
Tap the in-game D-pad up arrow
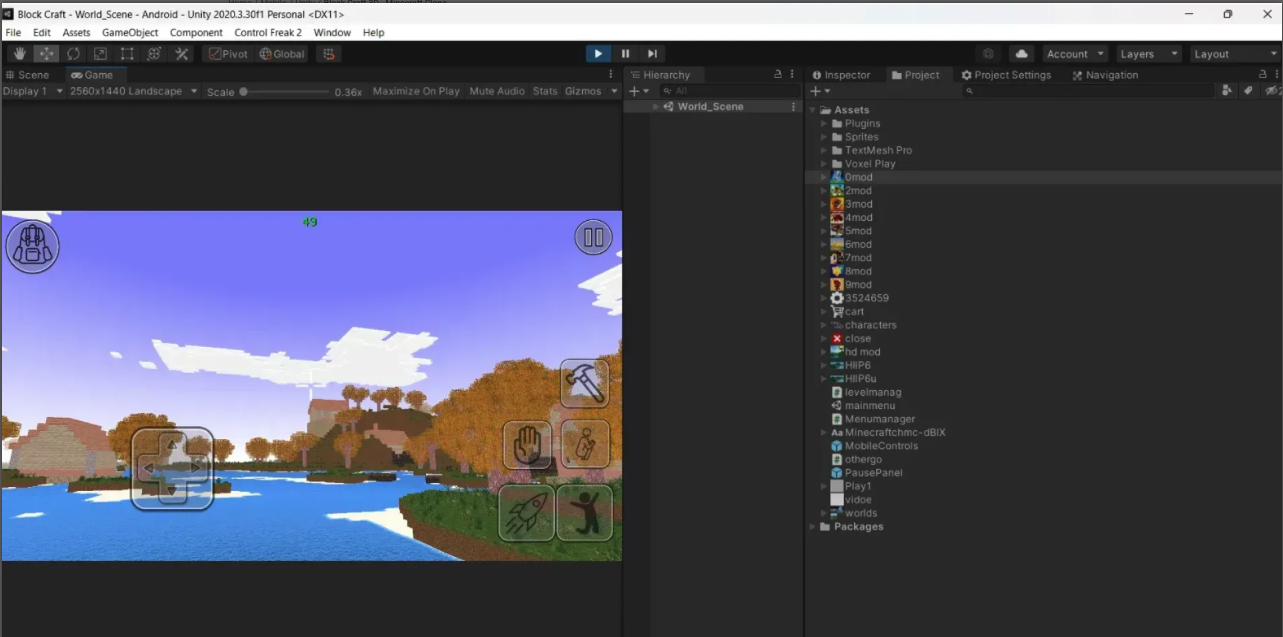(x=172, y=444)
